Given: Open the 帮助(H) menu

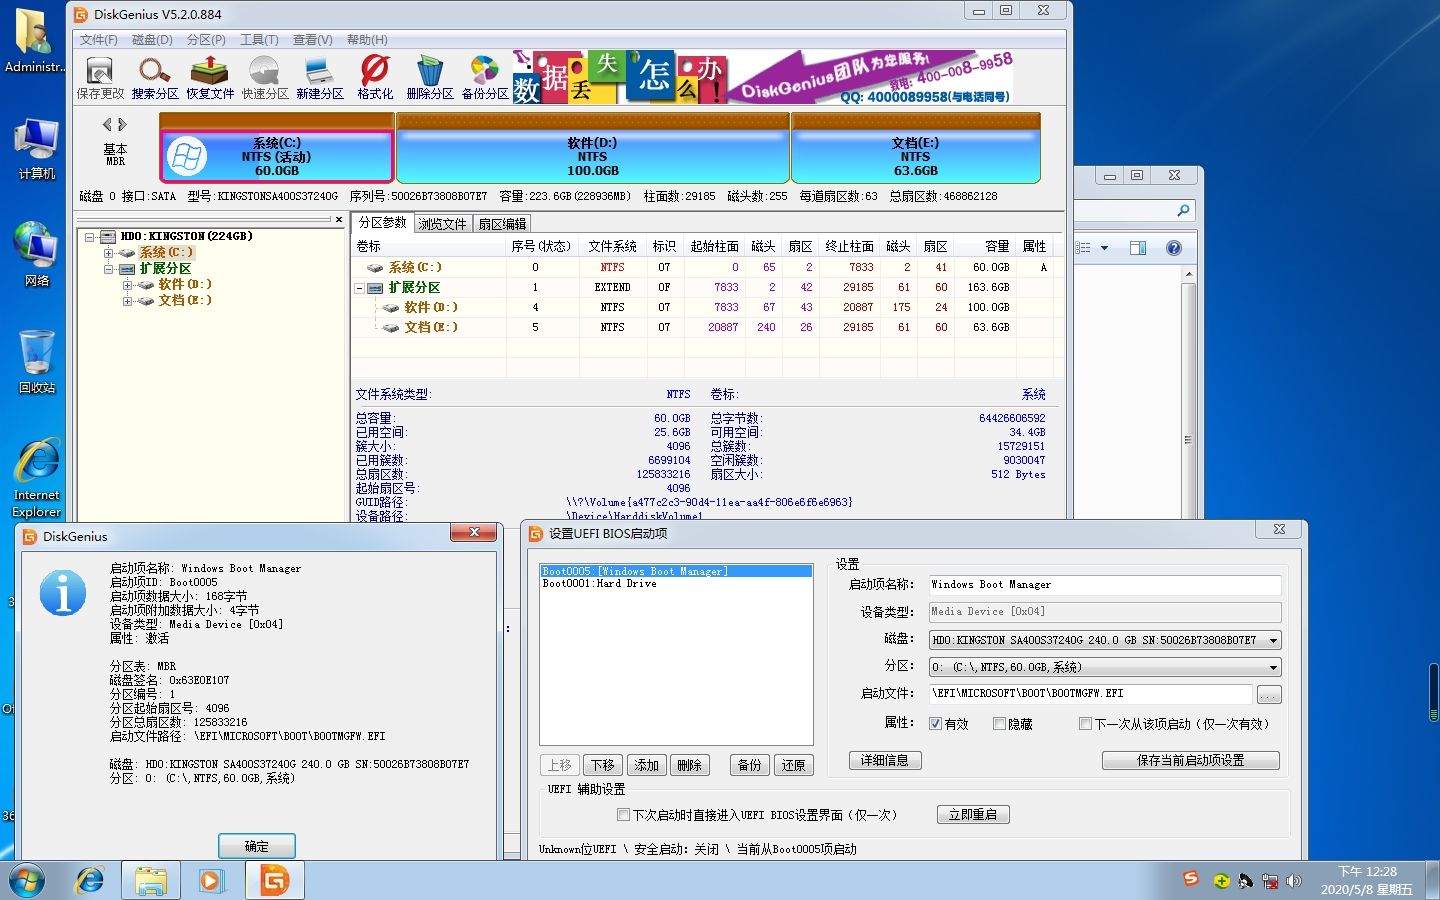Looking at the screenshot, I should (367, 40).
